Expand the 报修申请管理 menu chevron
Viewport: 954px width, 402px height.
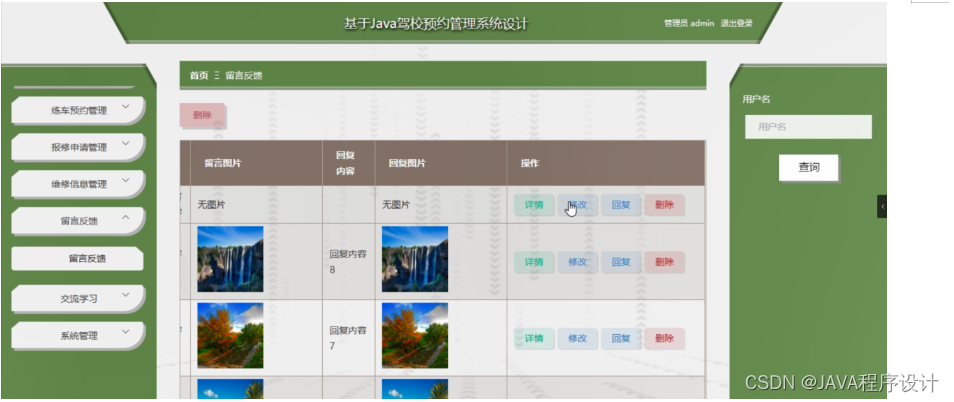click(x=125, y=144)
